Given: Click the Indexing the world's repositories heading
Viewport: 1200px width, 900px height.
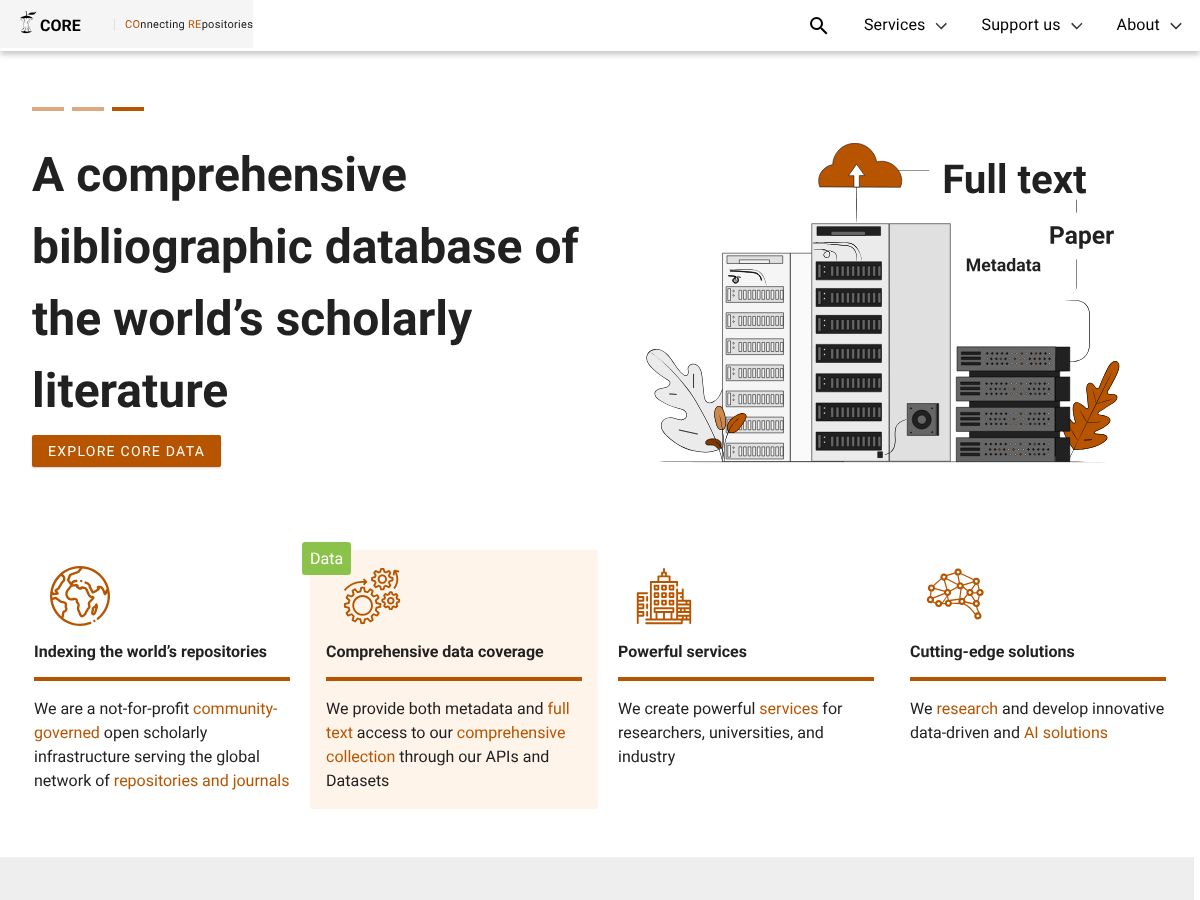Looking at the screenshot, I should [x=150, y=651].
